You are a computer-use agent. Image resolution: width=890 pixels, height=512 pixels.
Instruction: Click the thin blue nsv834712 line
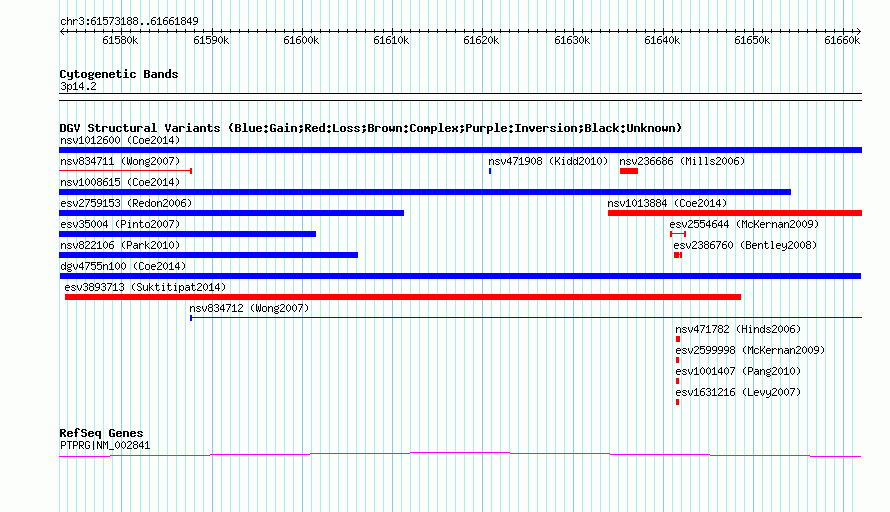click(526, 318)
